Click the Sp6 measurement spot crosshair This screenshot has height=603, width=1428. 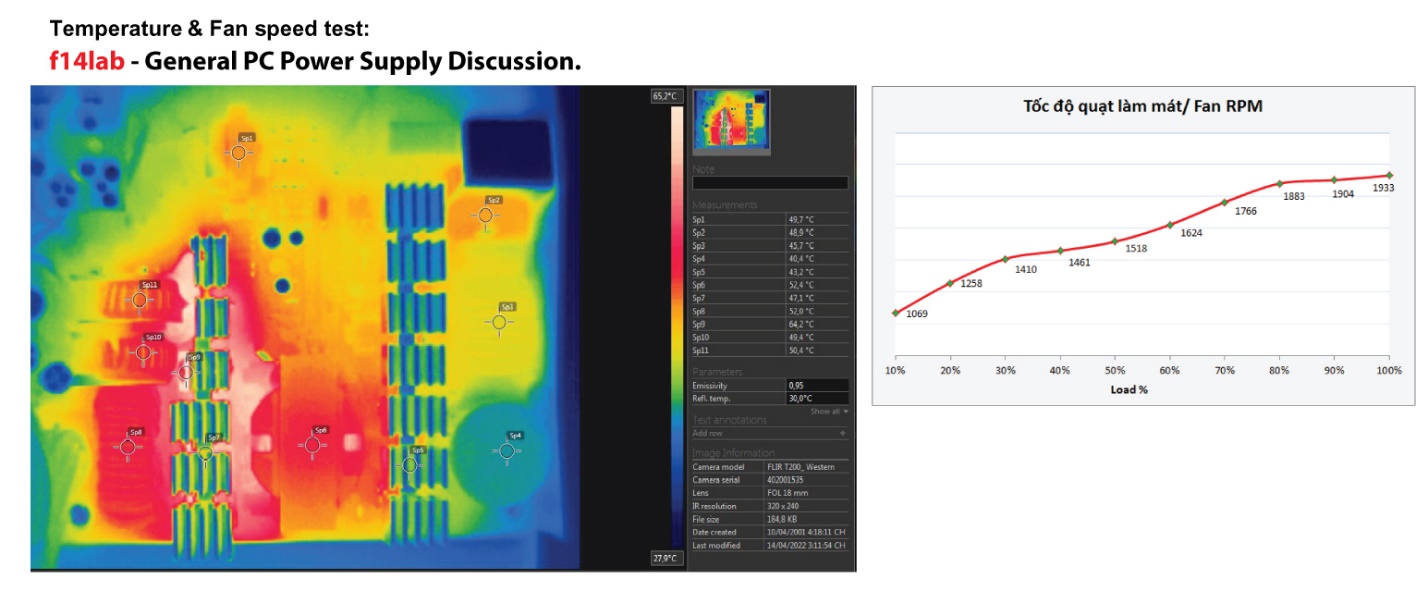tap(312, 444)
